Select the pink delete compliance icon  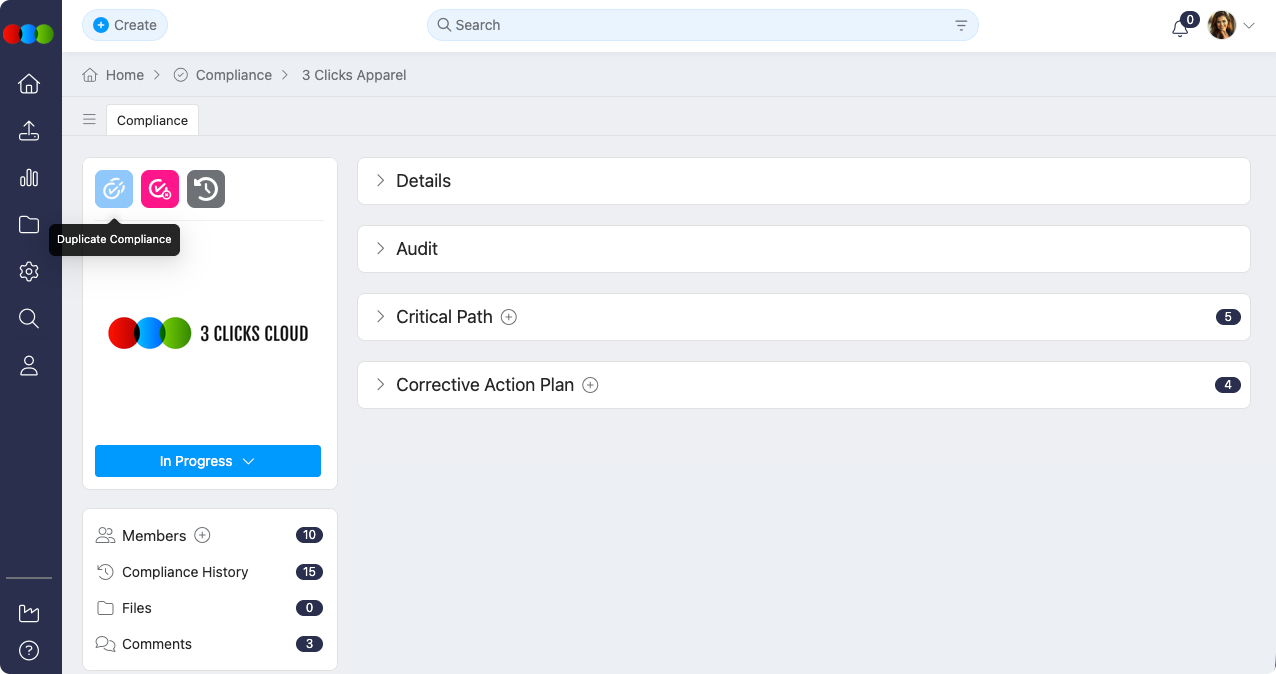tap(159, 188)
